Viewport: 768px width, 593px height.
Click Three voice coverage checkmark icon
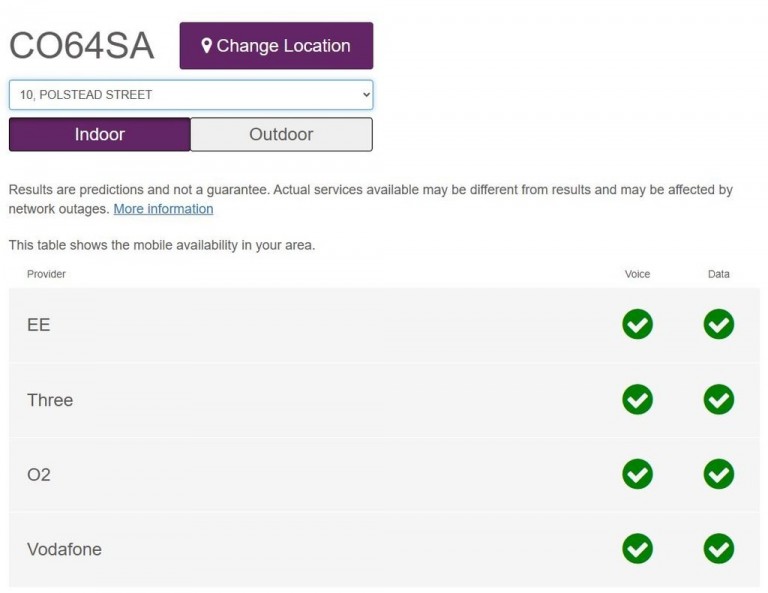(x=637, y=400)
